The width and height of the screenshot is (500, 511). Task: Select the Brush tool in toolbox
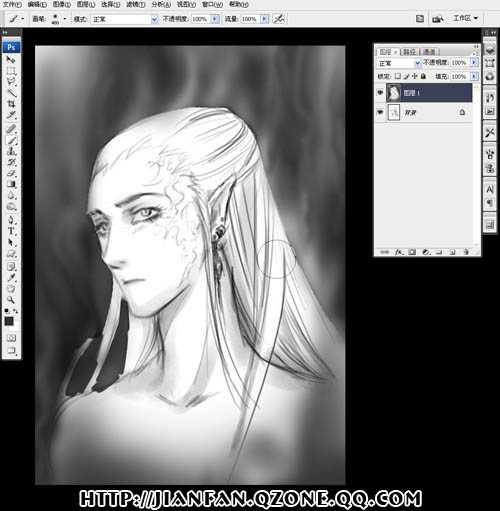coord(11,140)
